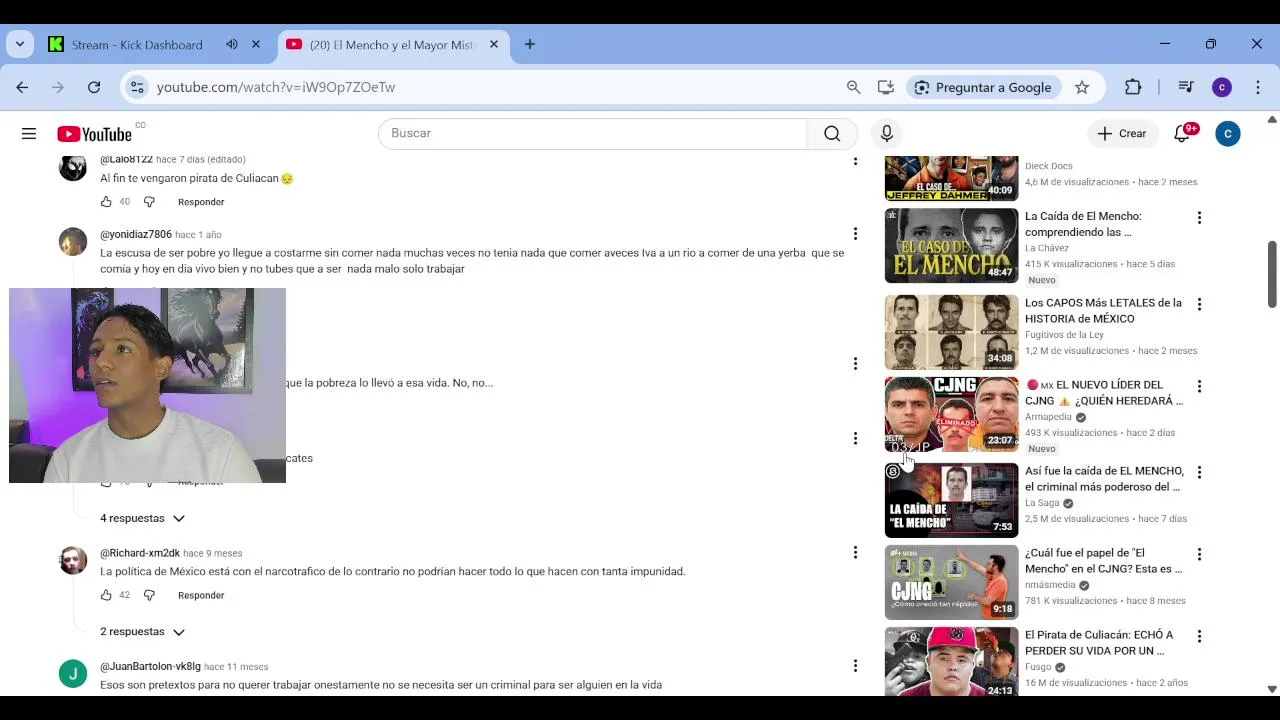Dislike the comment by @Lalo8122

[149, 202]
